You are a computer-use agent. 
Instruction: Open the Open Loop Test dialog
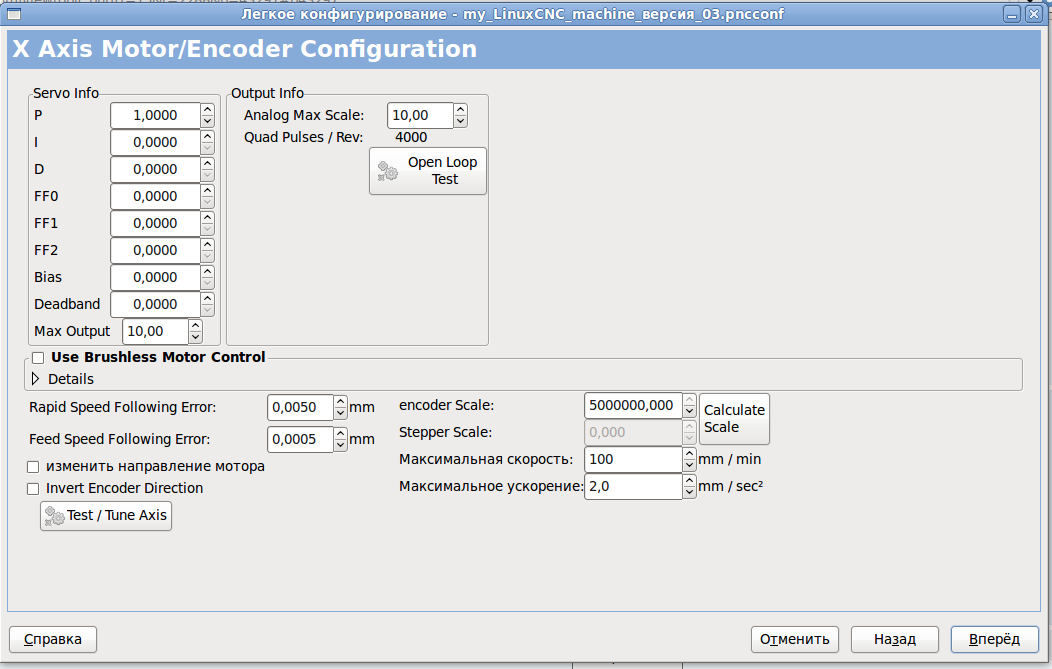coord(427,171)
